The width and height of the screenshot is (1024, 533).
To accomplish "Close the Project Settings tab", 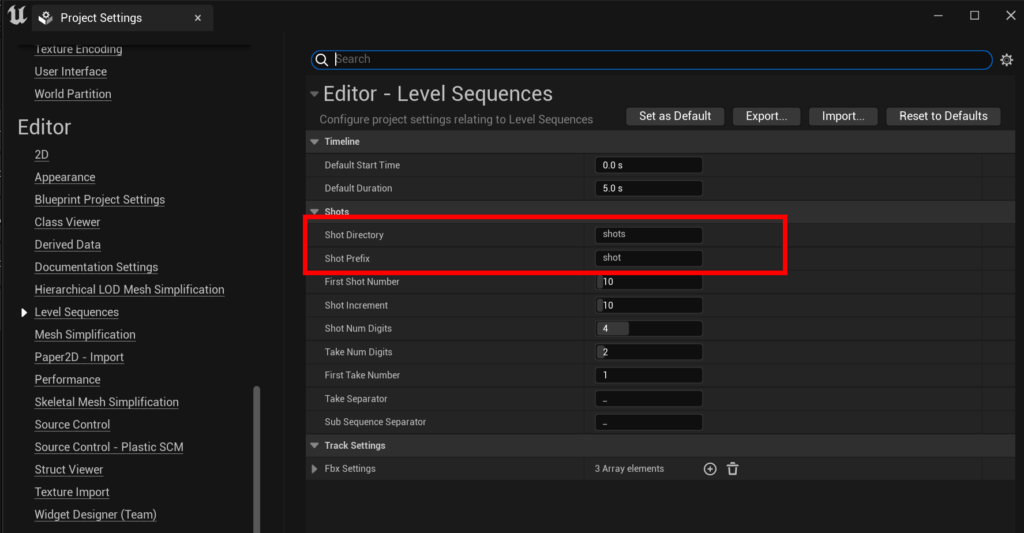I will coord(198,18).
